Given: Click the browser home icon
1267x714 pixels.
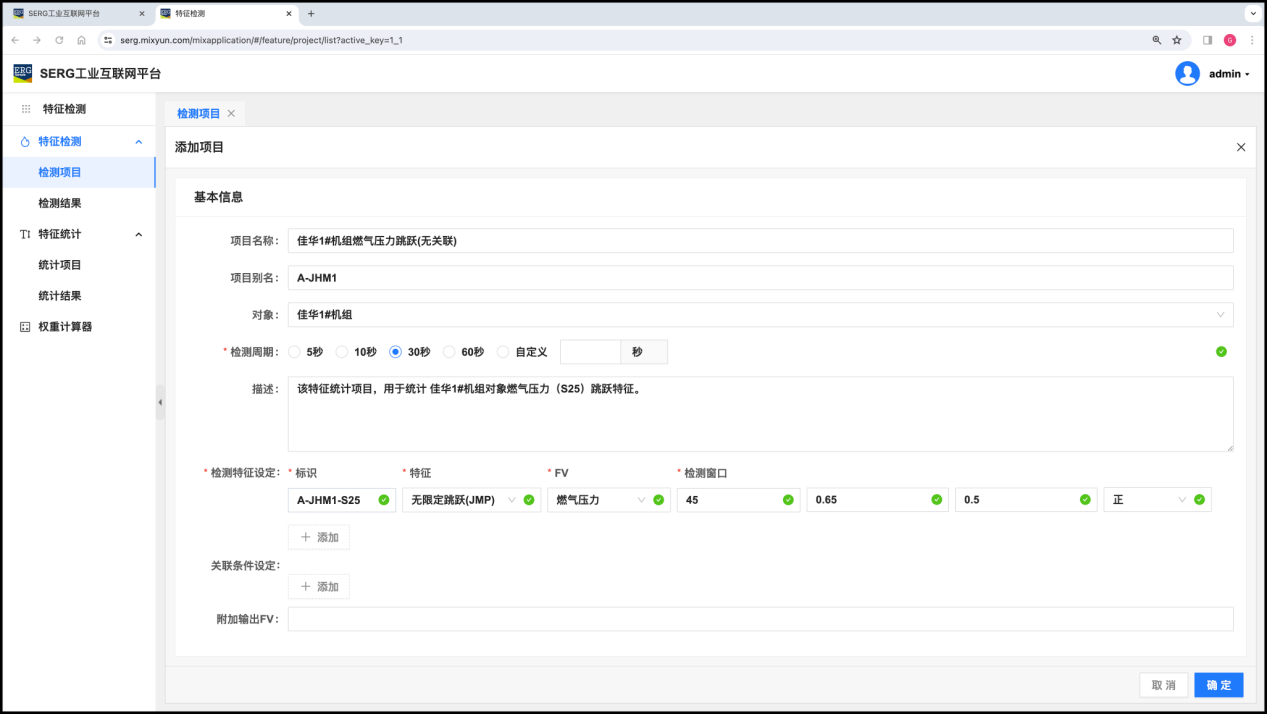Looking at the screenshot, I should pyautogui.click(x=81, y=40).
